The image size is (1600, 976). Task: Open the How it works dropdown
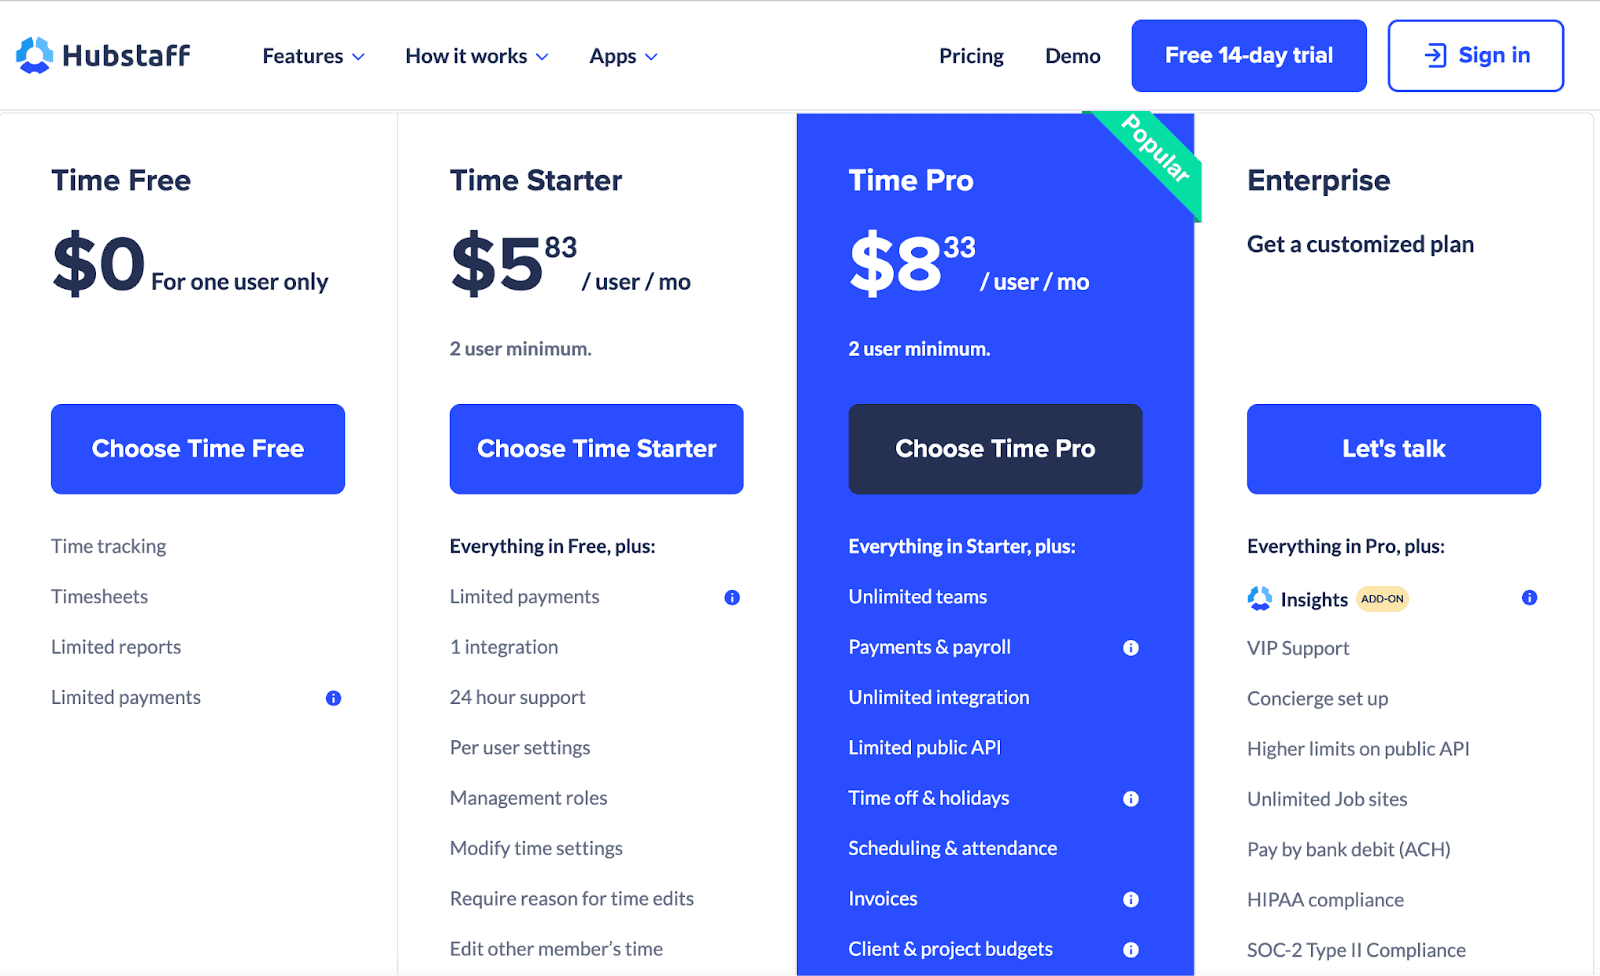(x=476, y=56)
